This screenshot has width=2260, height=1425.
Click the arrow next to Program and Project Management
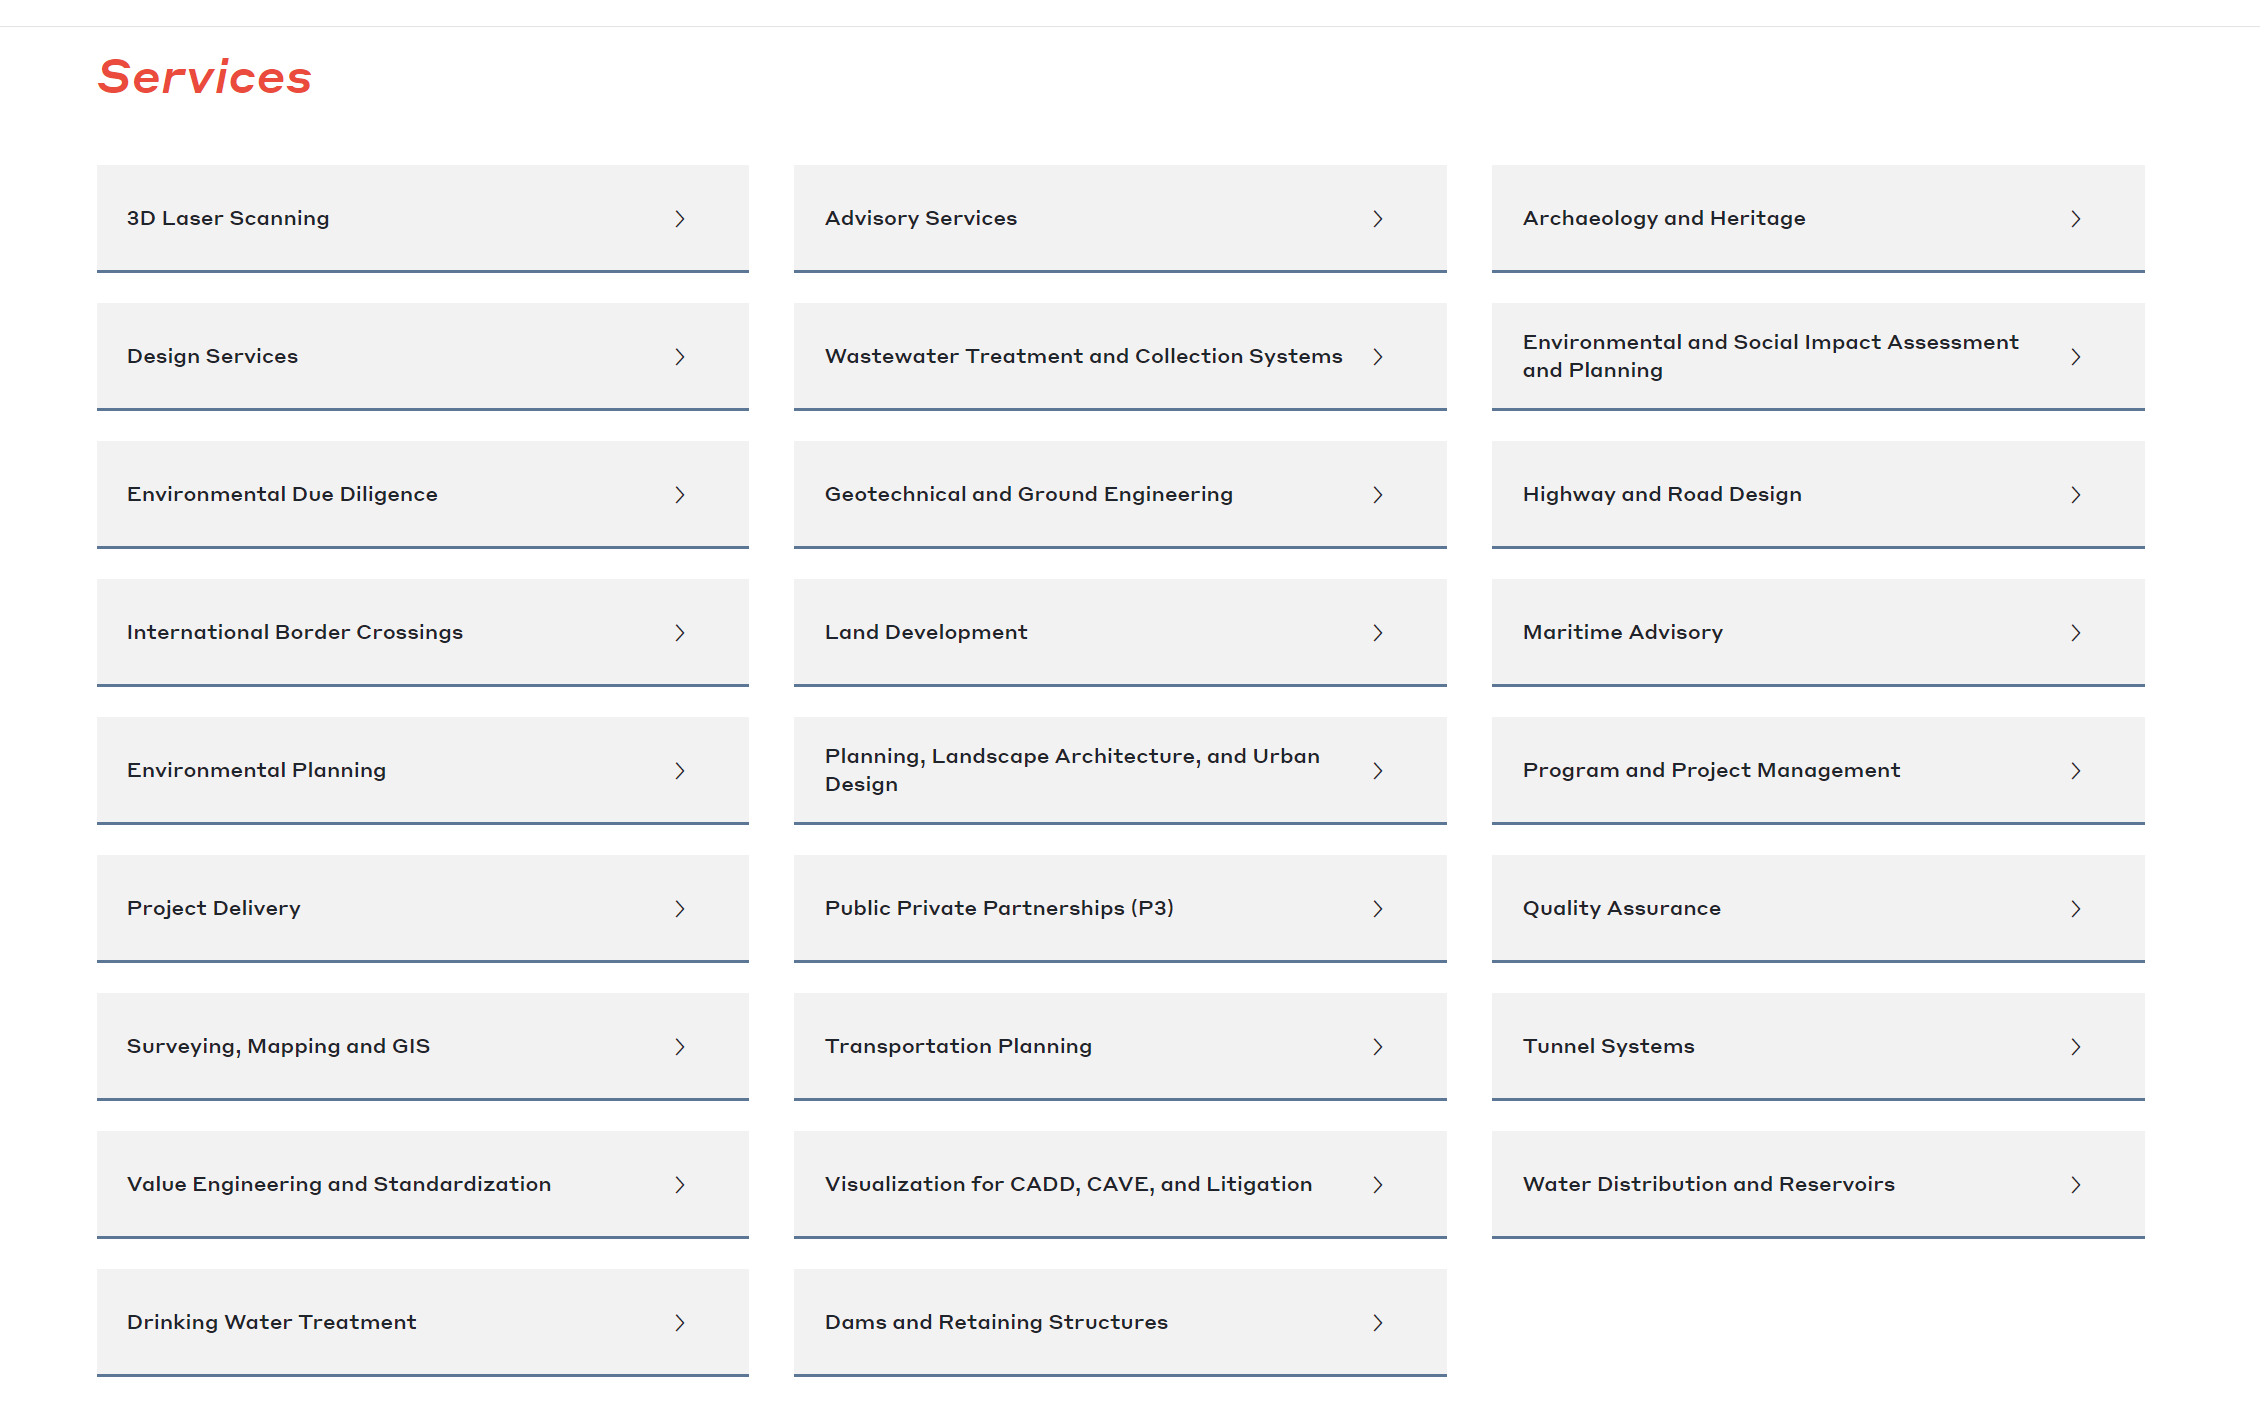point(2076,771)
